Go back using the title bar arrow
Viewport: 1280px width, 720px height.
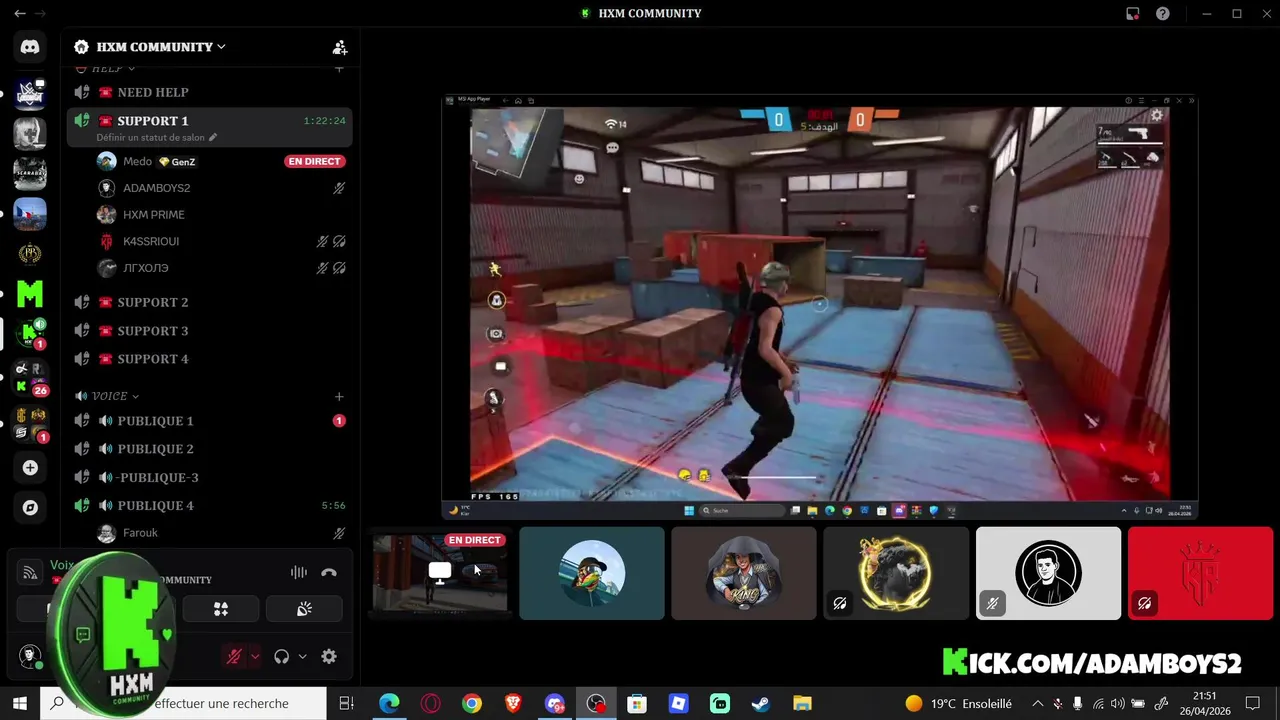20,13
